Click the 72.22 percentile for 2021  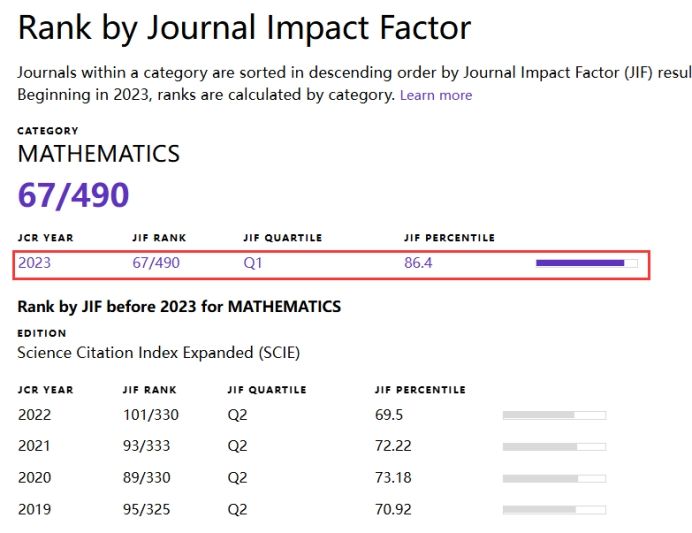(394, 446)
